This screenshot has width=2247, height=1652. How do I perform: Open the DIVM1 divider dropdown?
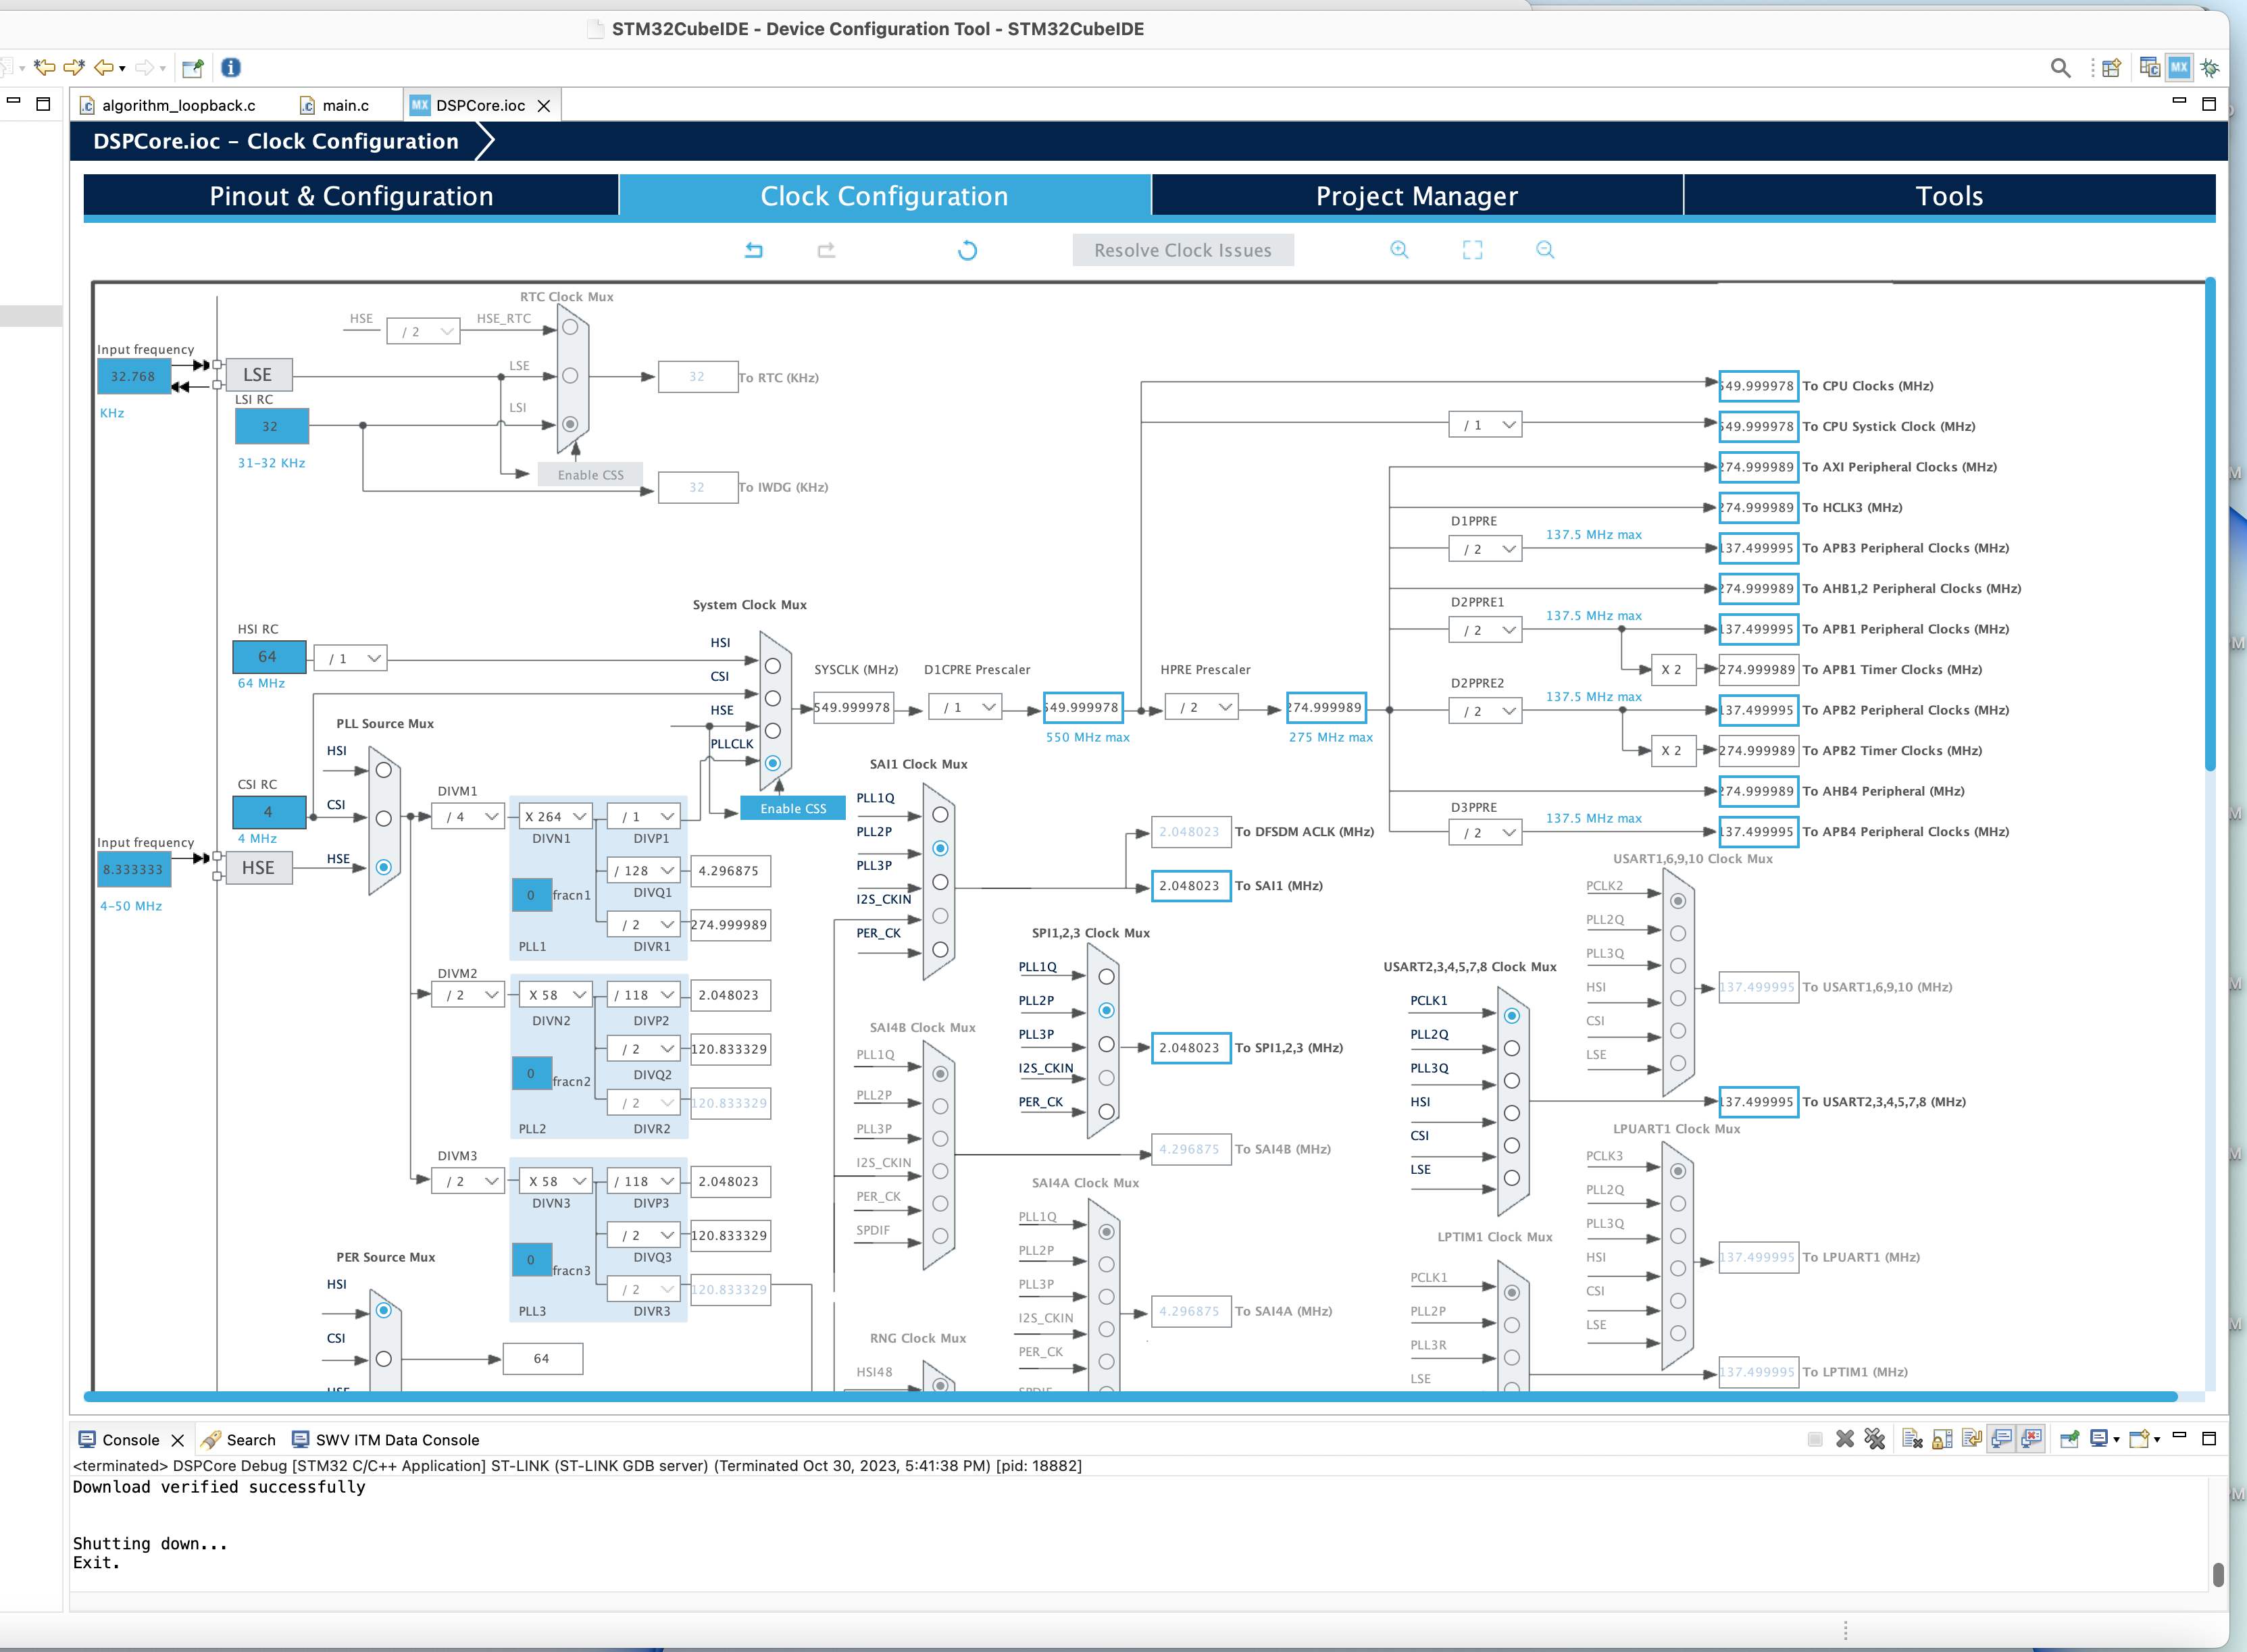point(470,817)
